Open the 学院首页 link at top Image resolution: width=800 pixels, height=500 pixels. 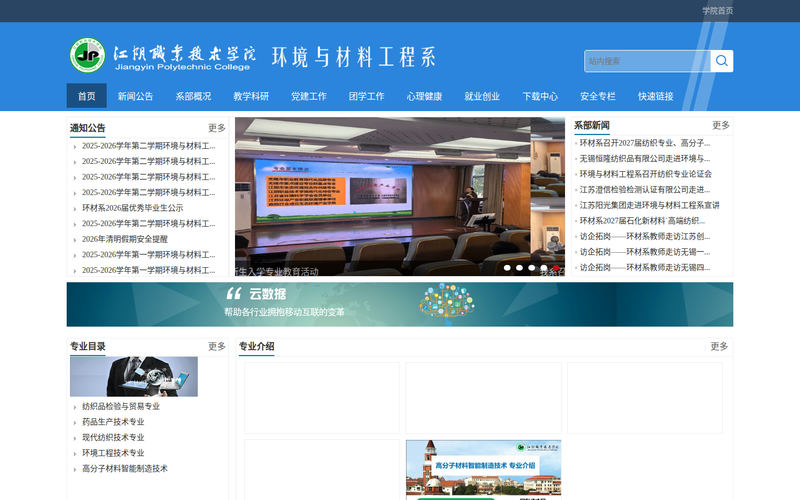click(x=717, y=11)
